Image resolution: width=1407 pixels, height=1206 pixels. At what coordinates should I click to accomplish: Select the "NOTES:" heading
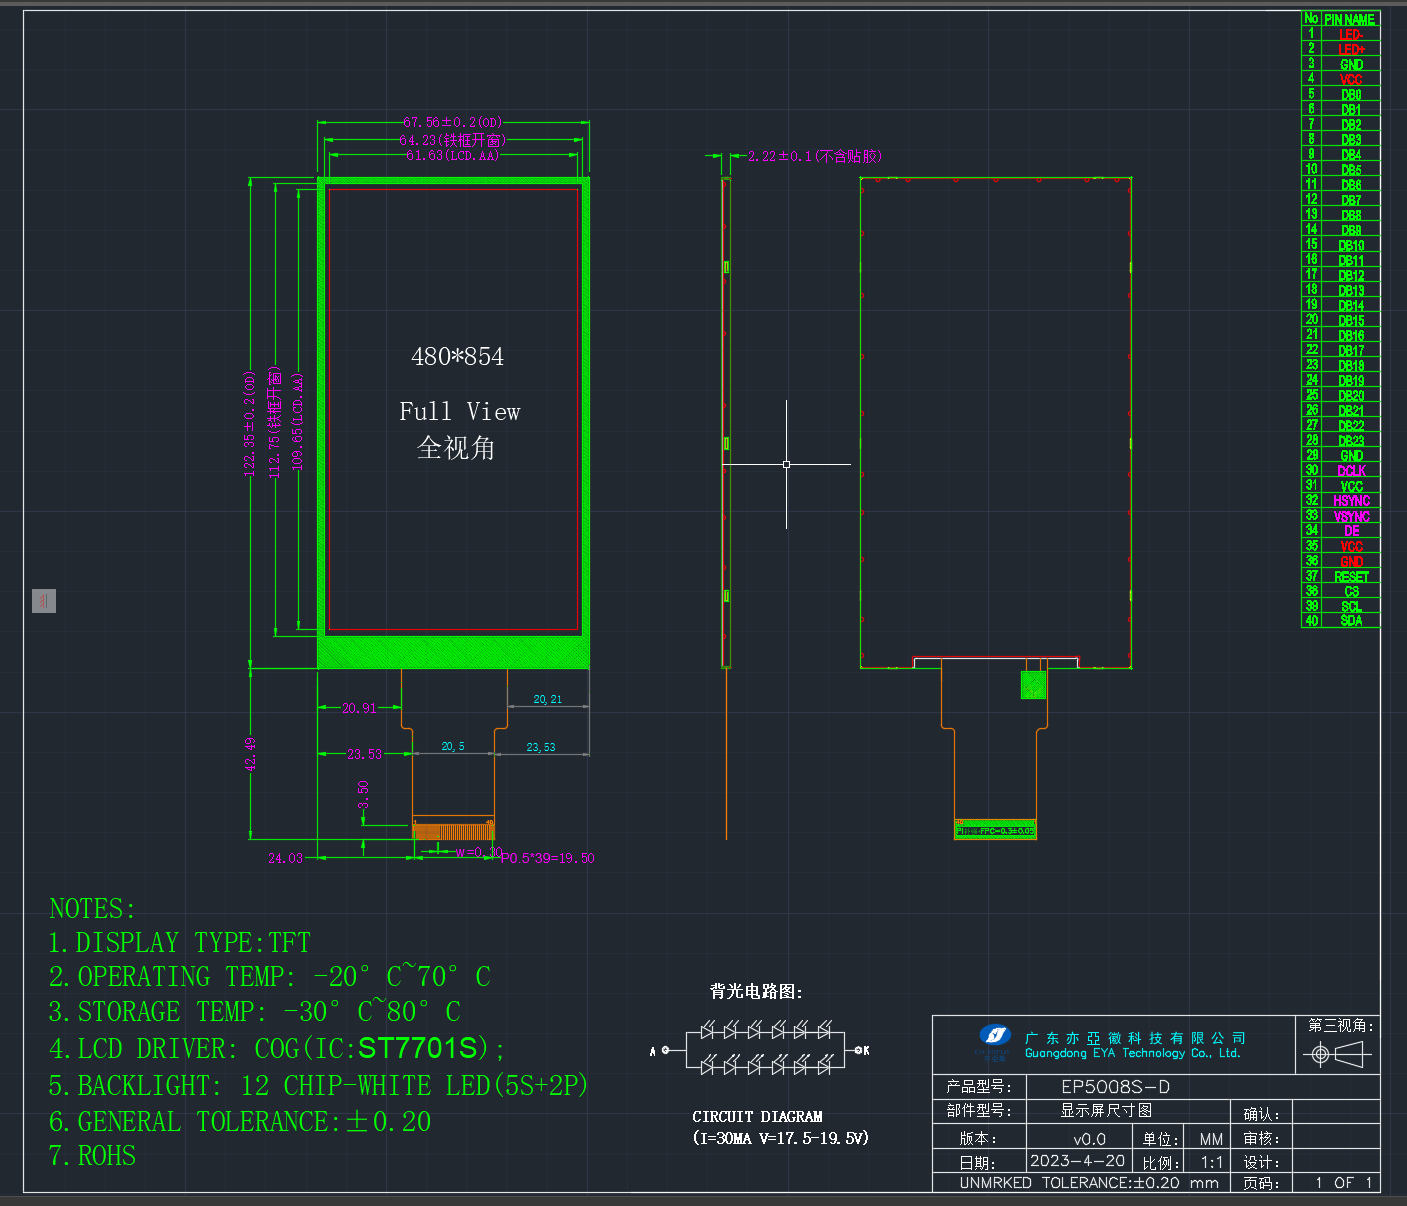point(92,909)
